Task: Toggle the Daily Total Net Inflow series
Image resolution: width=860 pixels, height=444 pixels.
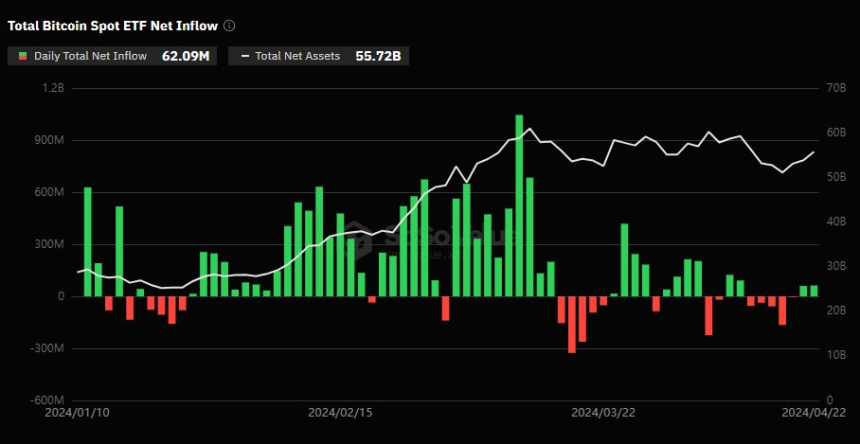Action: (x=90, y=56)
